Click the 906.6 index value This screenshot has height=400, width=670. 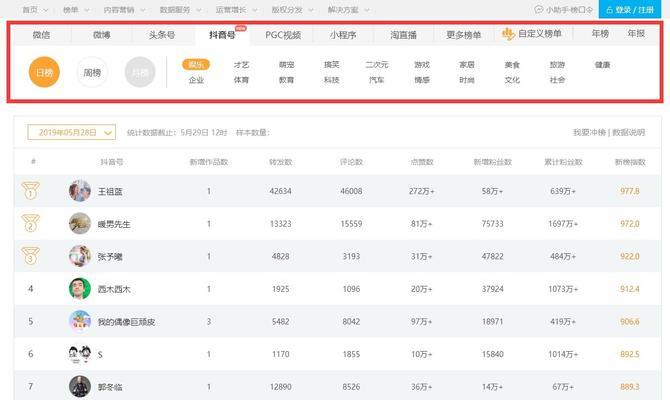click(x=630, y=321)
